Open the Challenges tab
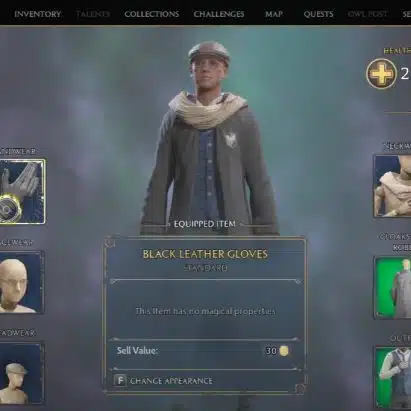411x411 pixels. (219, 14)
